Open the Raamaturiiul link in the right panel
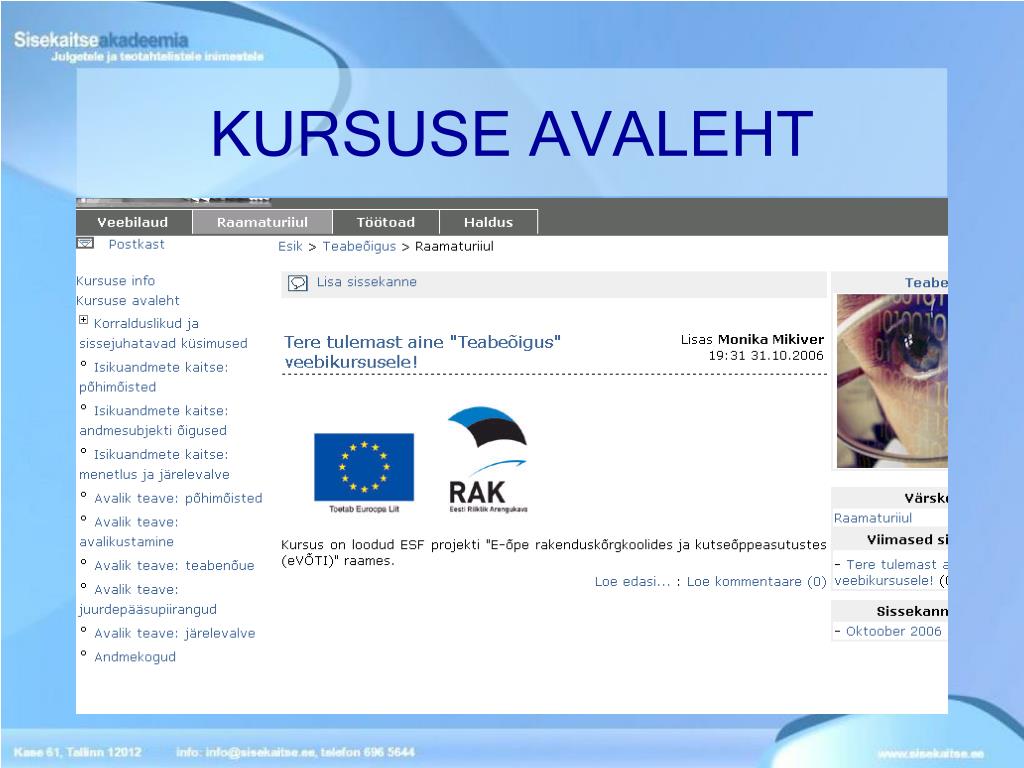 point(872,518)
